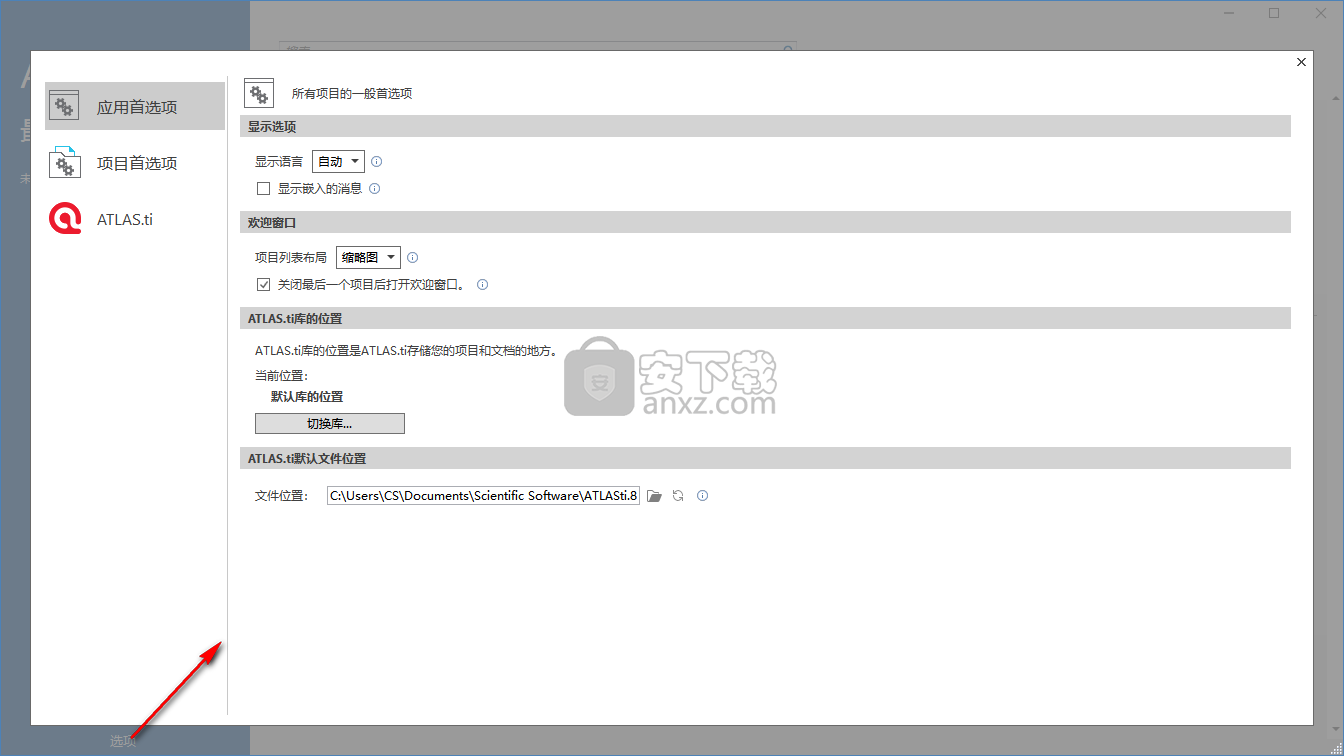Open the 显示语言 dropdown set to 自动
This screenshot has height=756, width=1344.
[x=338, y=161]
